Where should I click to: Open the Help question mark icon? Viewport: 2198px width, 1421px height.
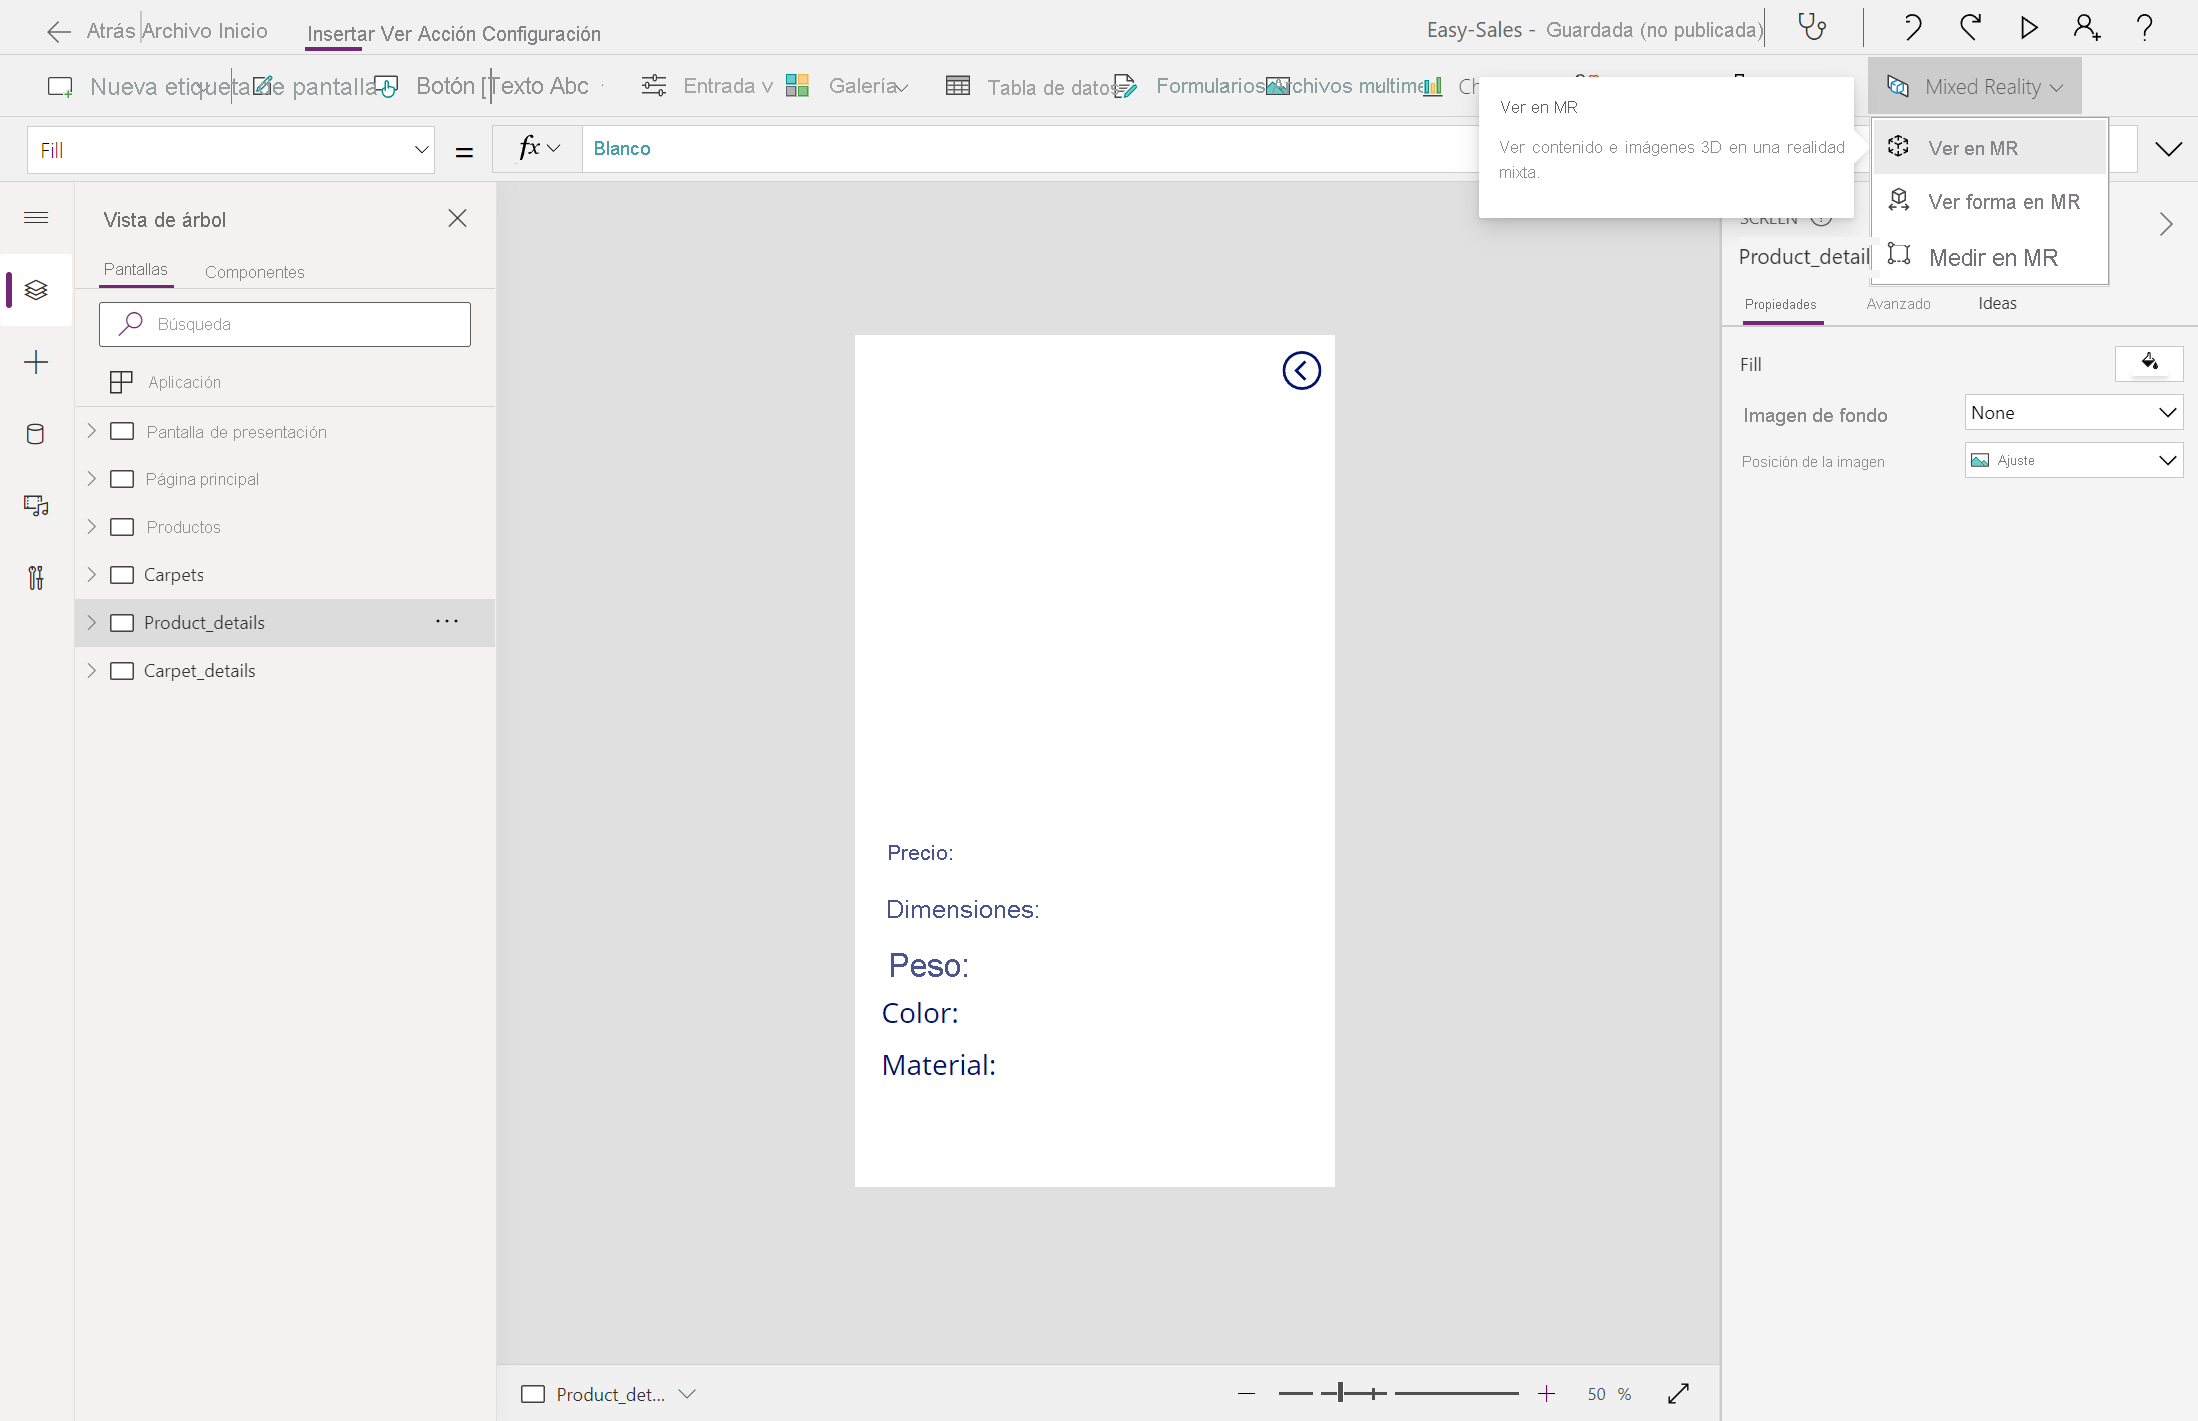pyautogui.click(x=2144, y=27)
